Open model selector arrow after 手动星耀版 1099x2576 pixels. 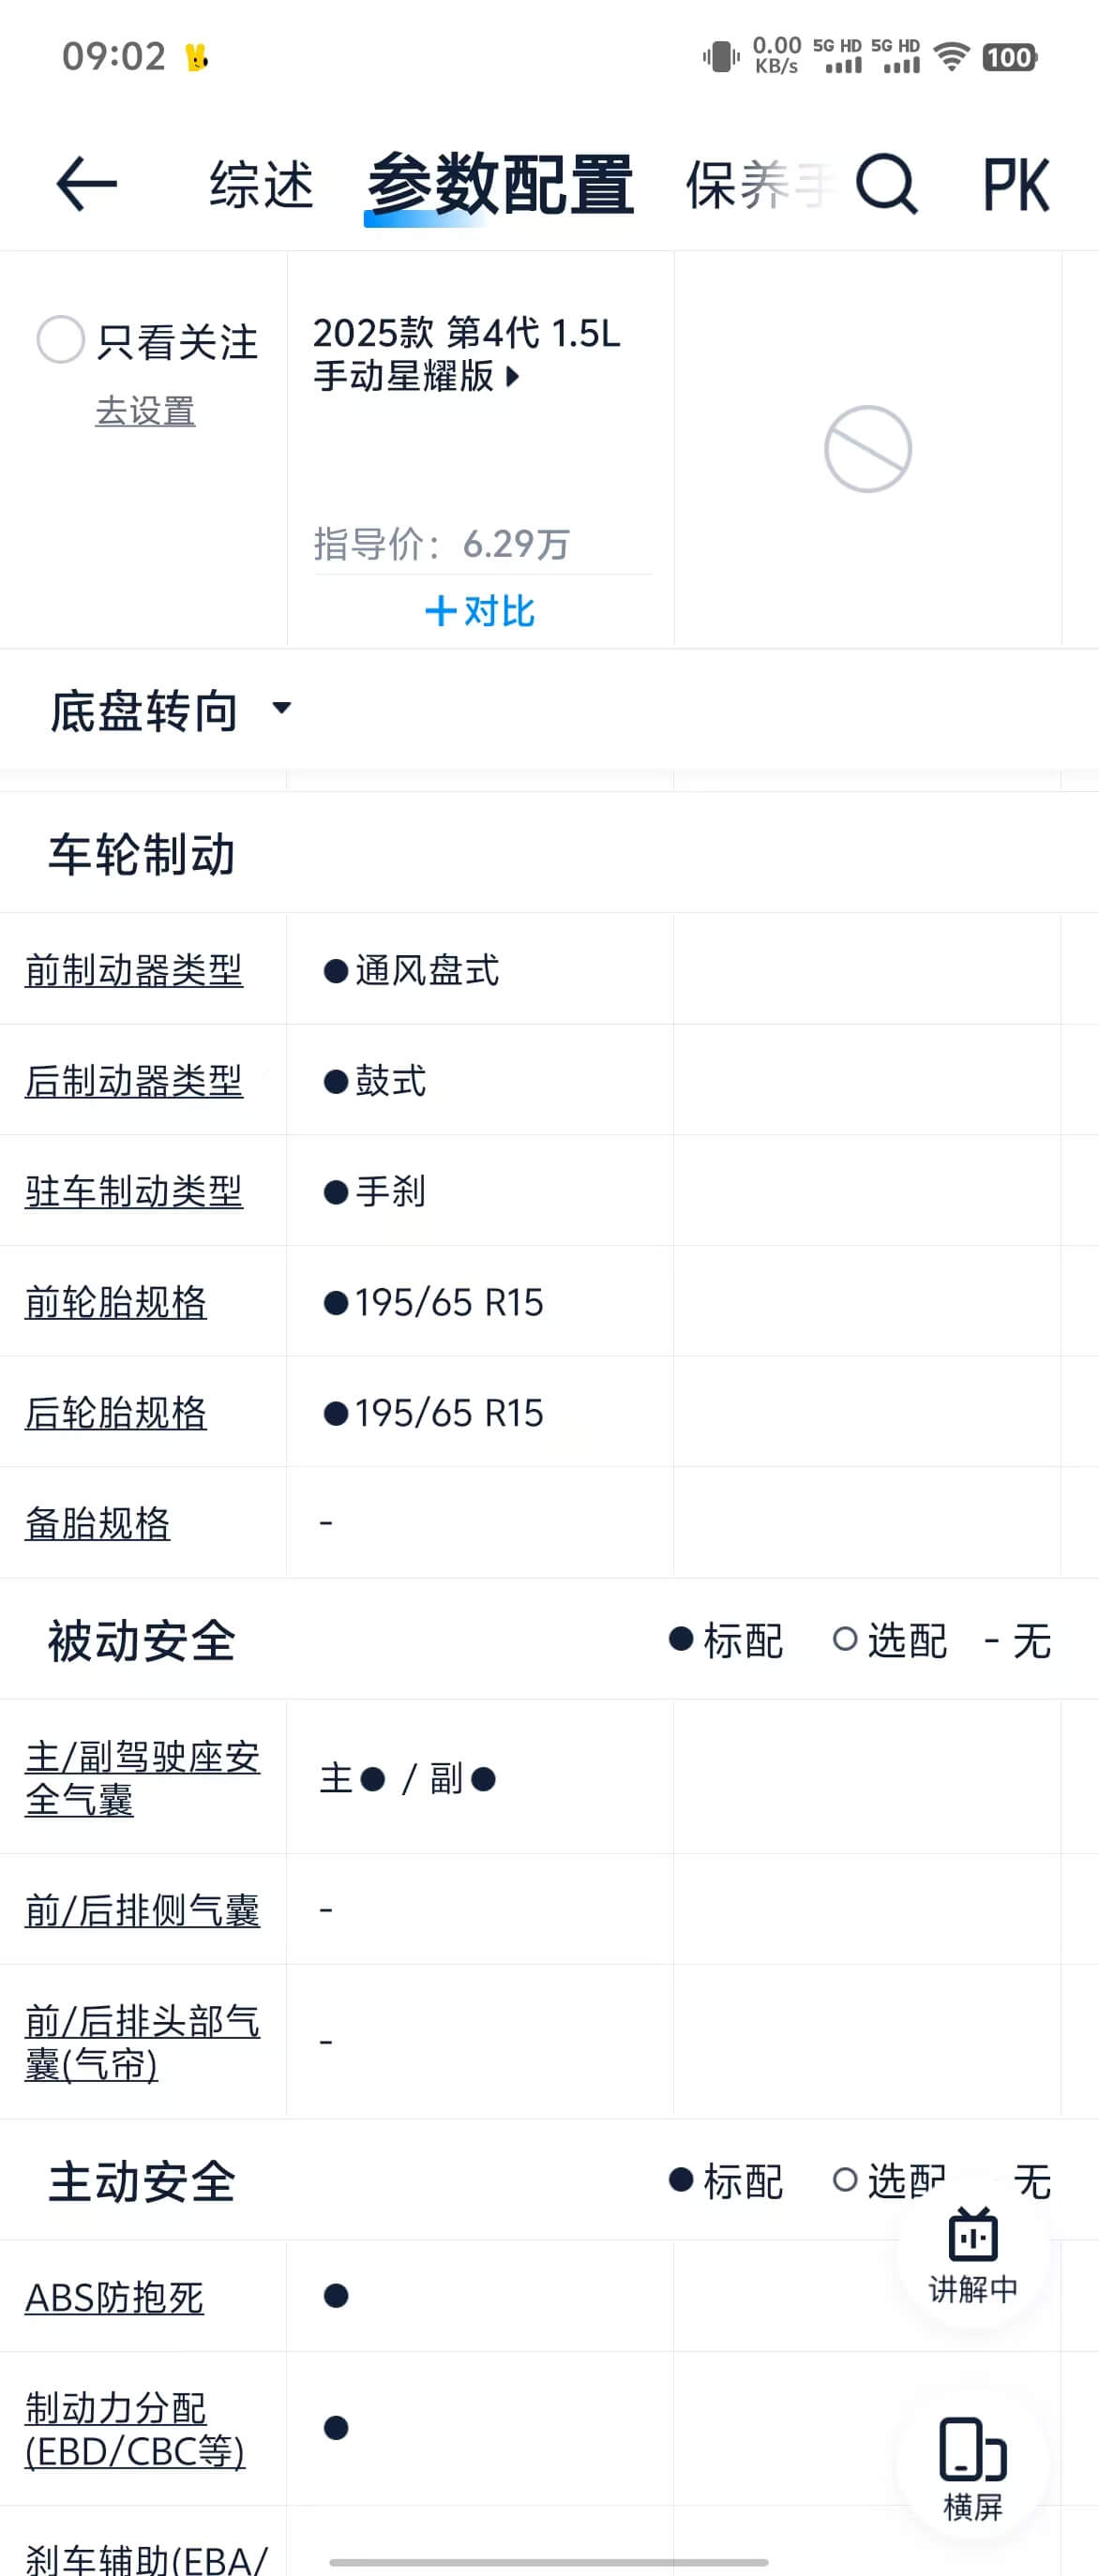coord(513,377)
